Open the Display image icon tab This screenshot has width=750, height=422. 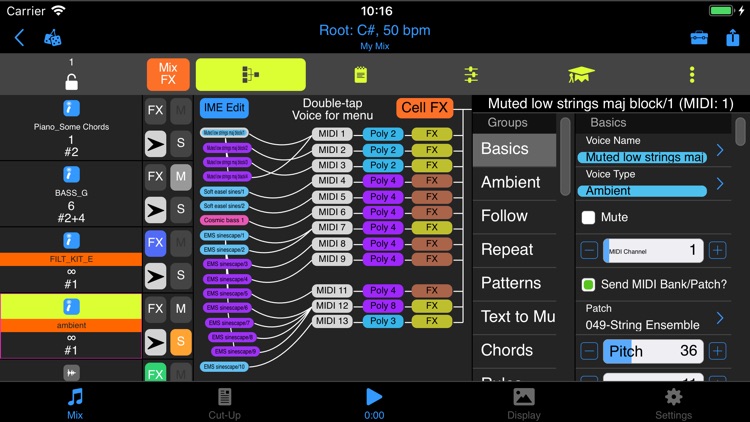point(524,403)
